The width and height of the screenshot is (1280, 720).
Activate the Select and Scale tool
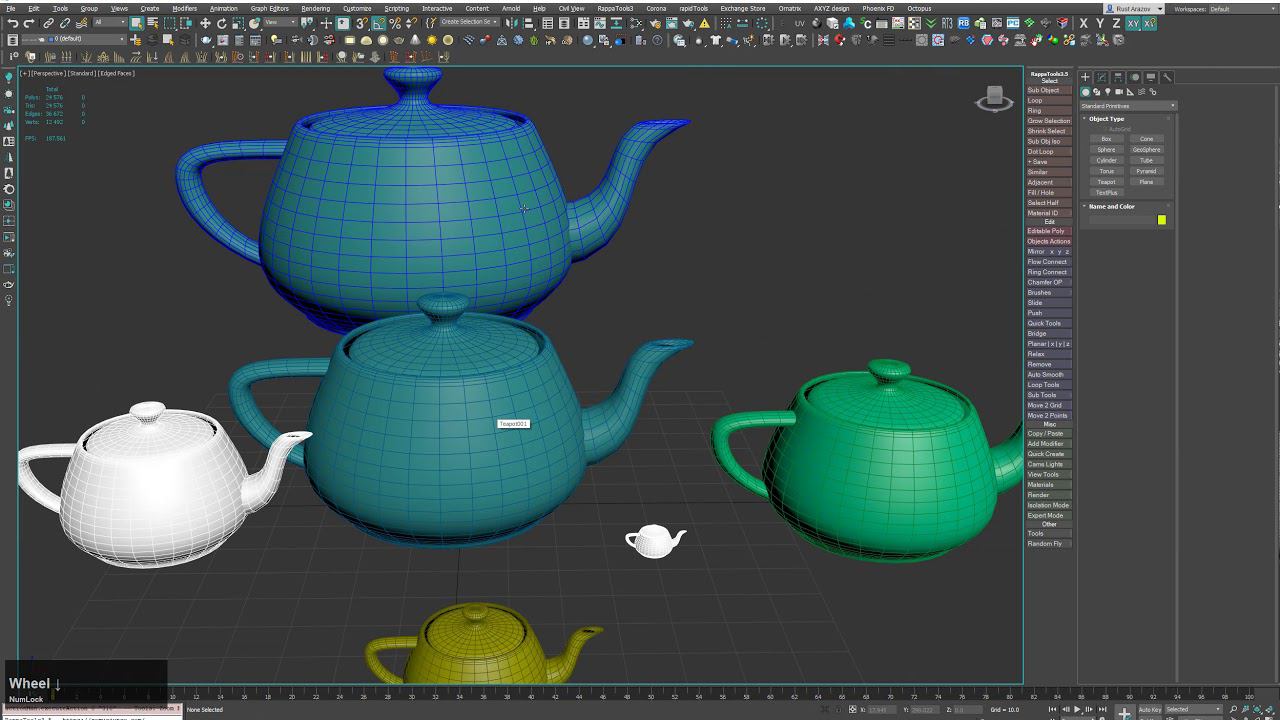238,23
